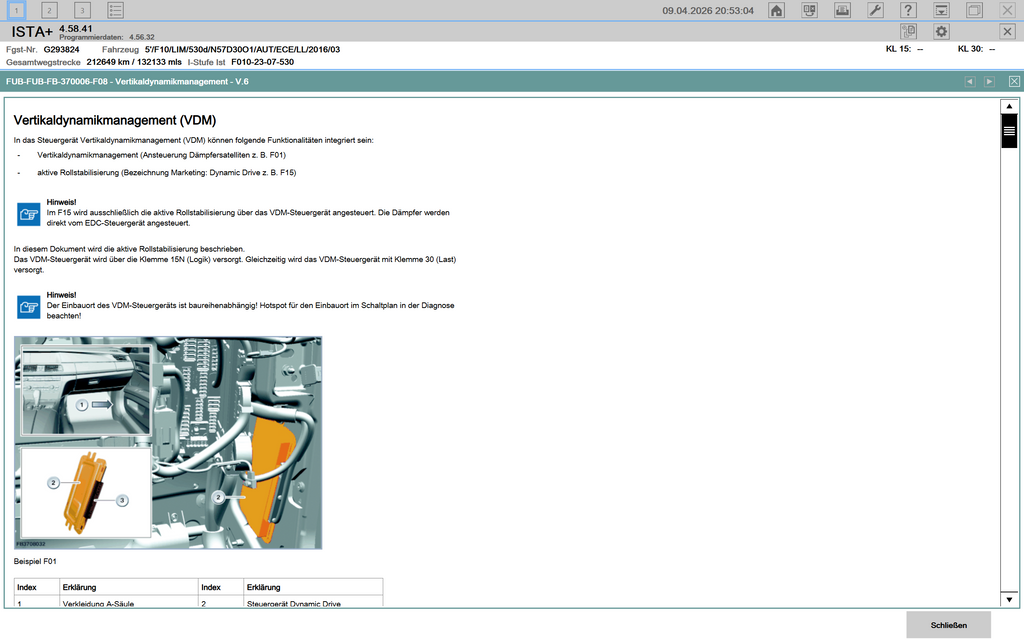Open the vehicle connection manager icon

pos(809,10)
